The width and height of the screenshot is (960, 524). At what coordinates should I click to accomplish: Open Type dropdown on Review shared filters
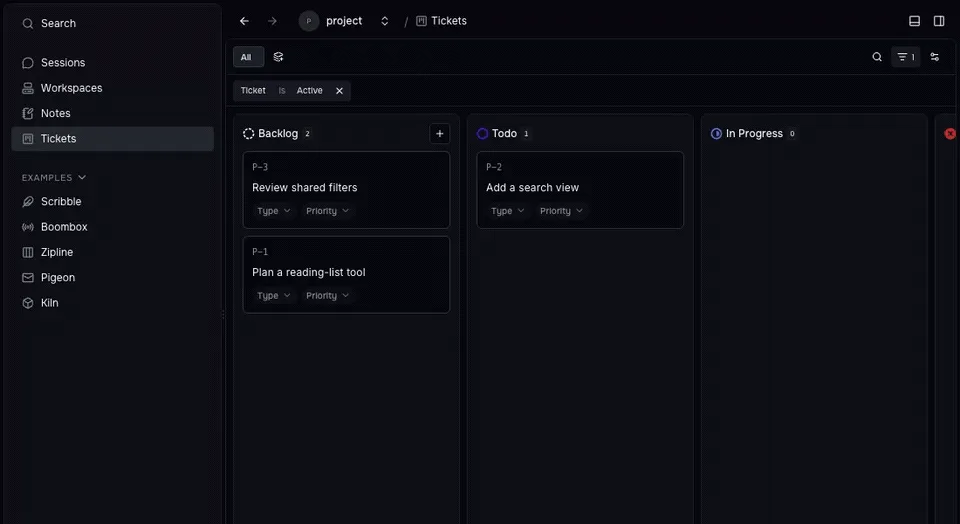point(274,211)
